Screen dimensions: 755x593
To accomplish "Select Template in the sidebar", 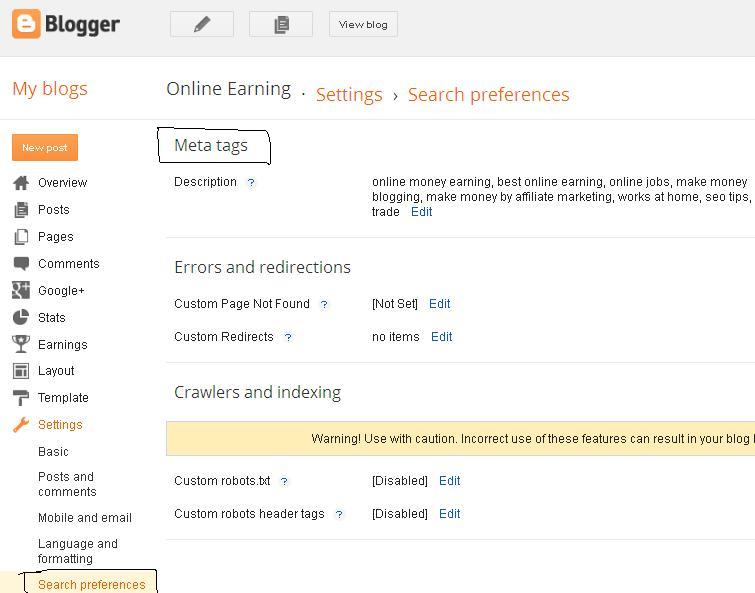I will pos(63,398).
